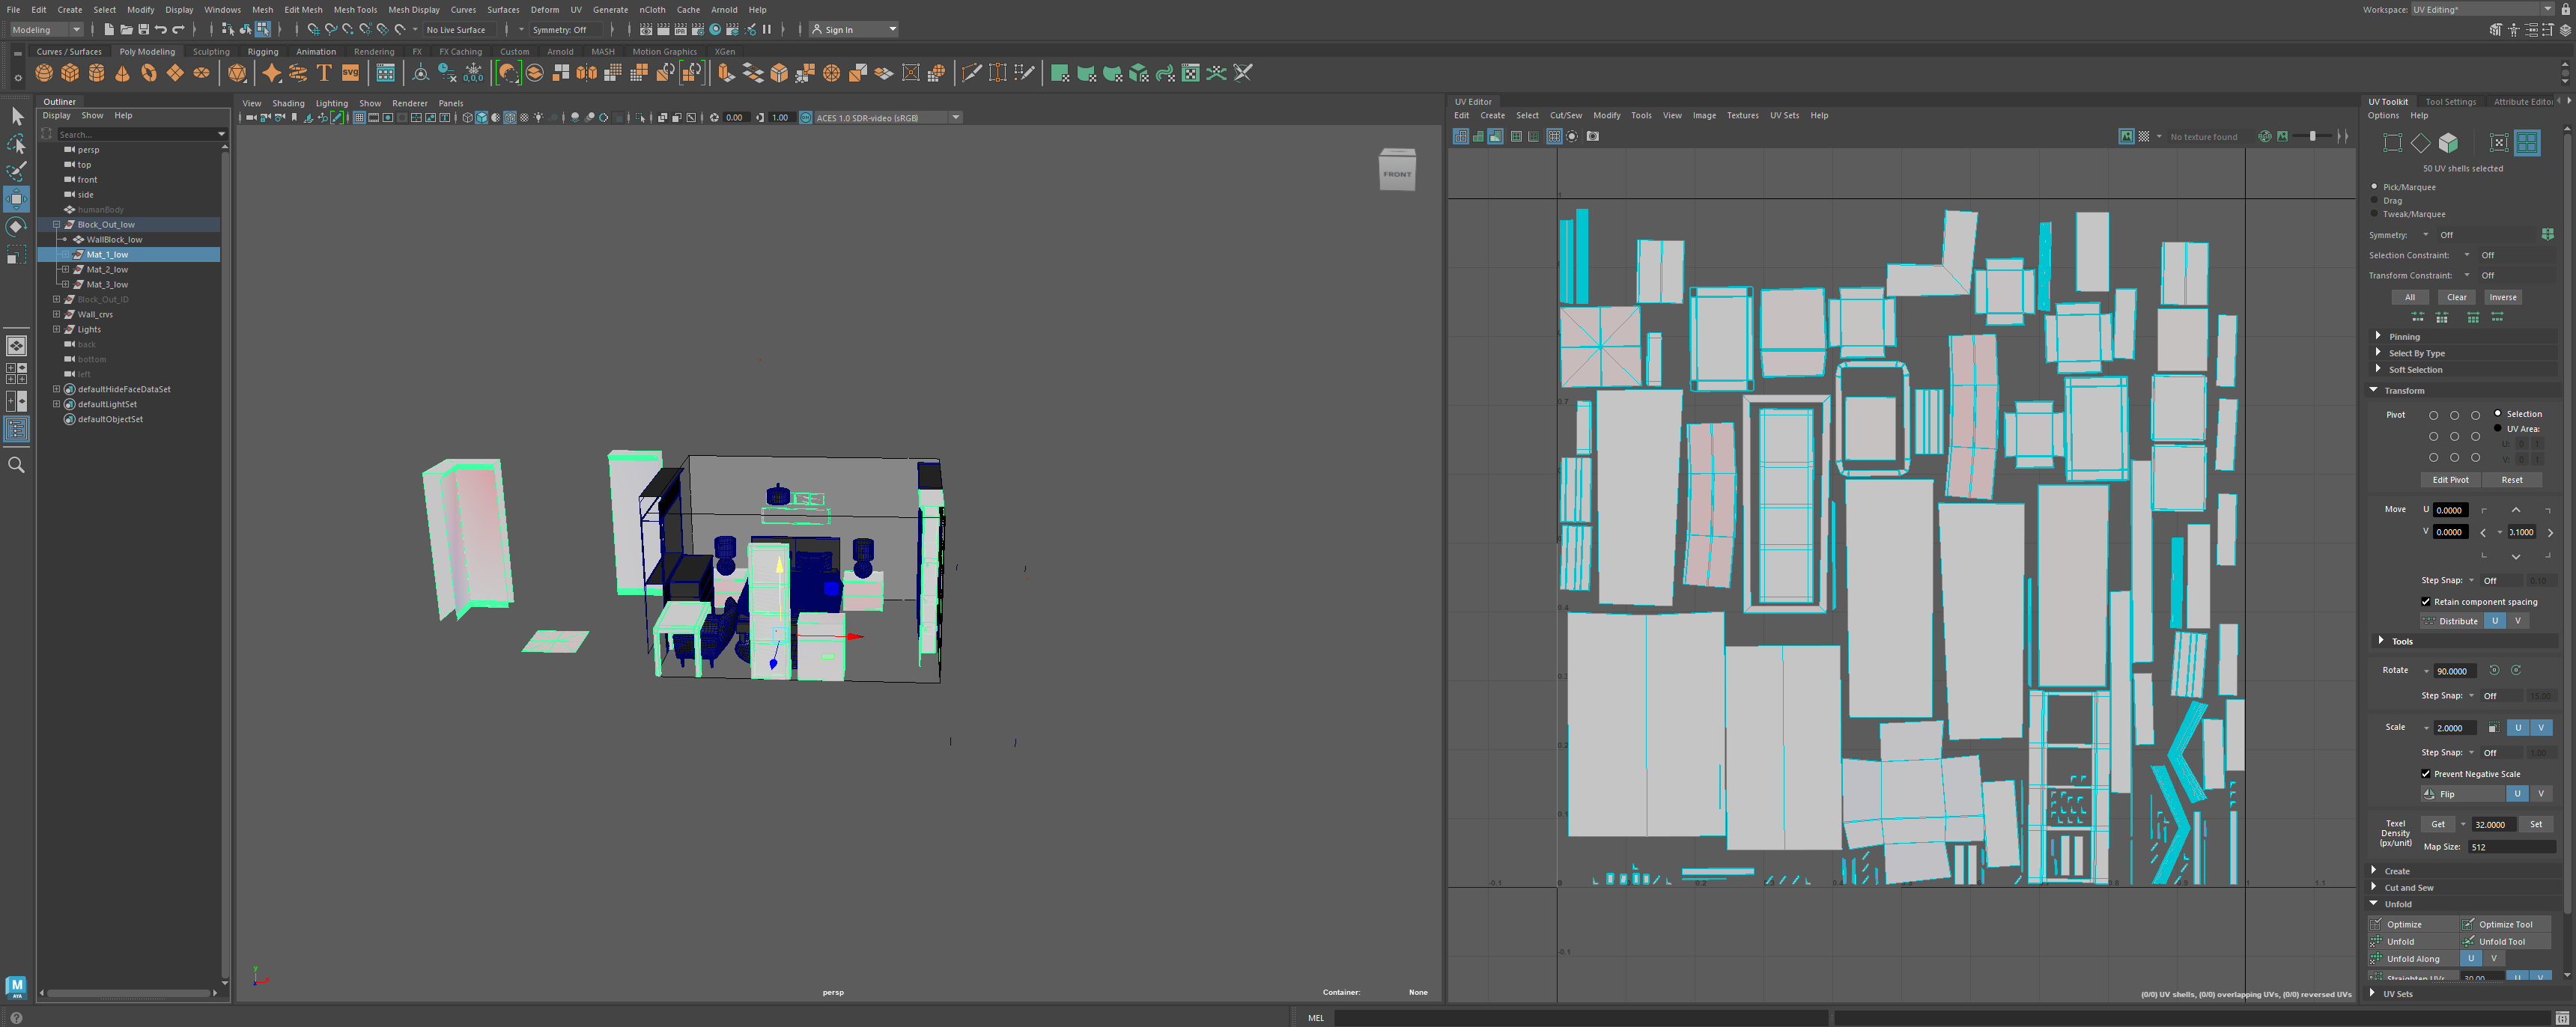Toggle Retain component spacing checkbox
Viewport: 2576px width, 1027px height.
coord(2425,602)
